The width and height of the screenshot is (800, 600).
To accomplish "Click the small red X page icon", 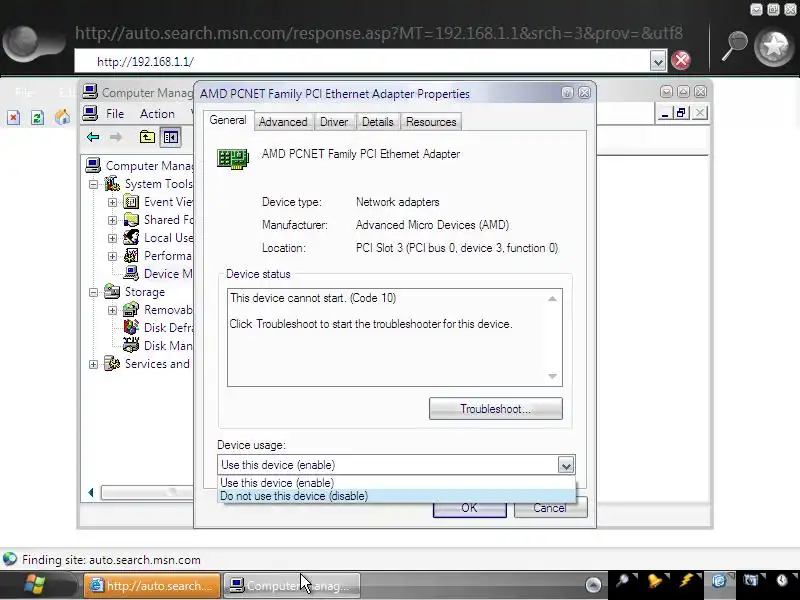I will click(x=14, y=118).
